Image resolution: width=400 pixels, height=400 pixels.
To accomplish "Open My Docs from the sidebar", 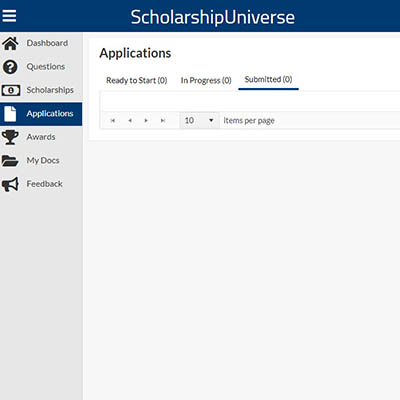I will pos(43,161).
